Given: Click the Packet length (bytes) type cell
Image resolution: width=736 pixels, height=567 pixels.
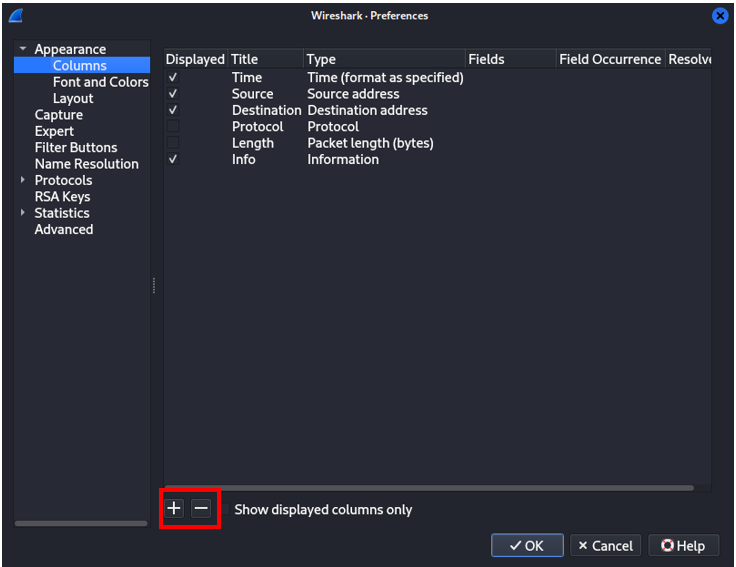Looking at the screenshot, I should point(370,143).
